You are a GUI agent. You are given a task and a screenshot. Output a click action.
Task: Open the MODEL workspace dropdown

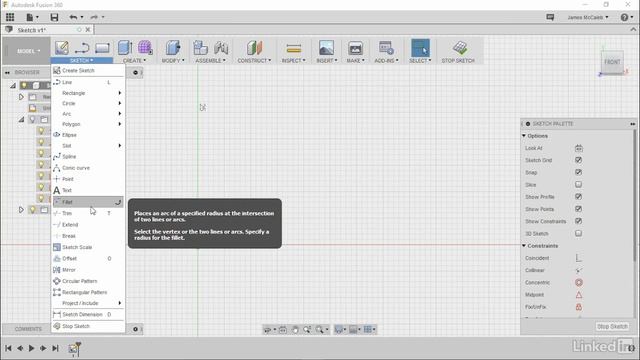[x=29, y=51]
